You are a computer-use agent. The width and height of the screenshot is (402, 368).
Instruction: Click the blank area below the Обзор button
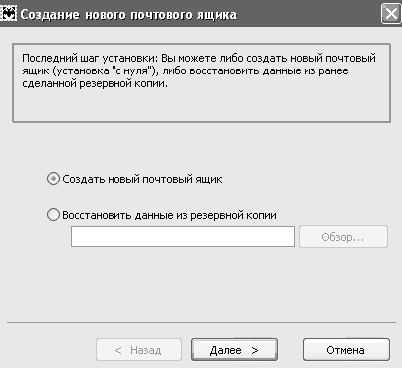[x=343, y=283]
